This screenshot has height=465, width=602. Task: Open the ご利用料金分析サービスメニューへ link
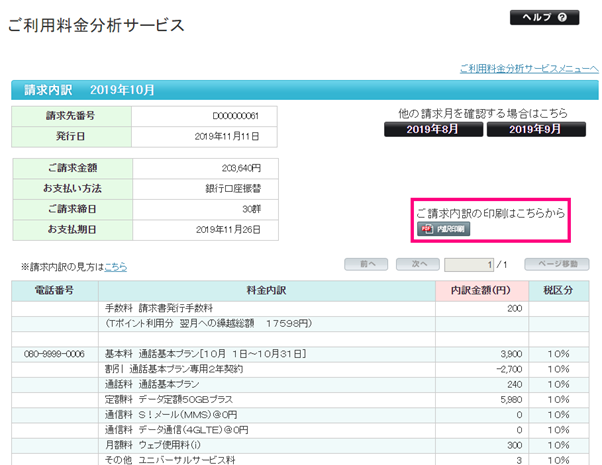coord(528,68)
